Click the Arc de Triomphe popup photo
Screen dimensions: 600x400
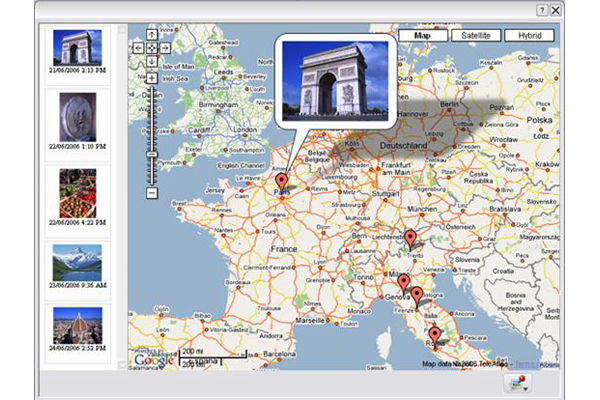pyautogui.click(x=335, y=81)
